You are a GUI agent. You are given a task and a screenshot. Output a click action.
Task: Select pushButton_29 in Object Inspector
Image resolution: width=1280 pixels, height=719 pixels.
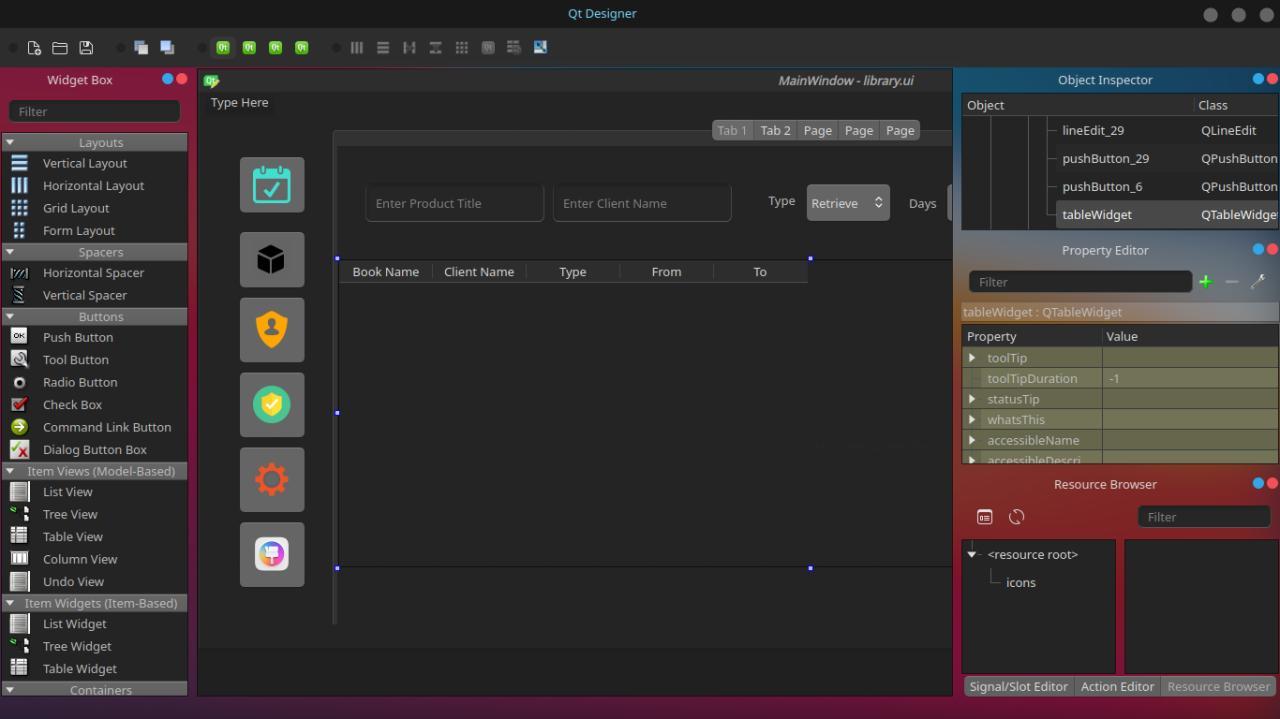(1105, 158)
